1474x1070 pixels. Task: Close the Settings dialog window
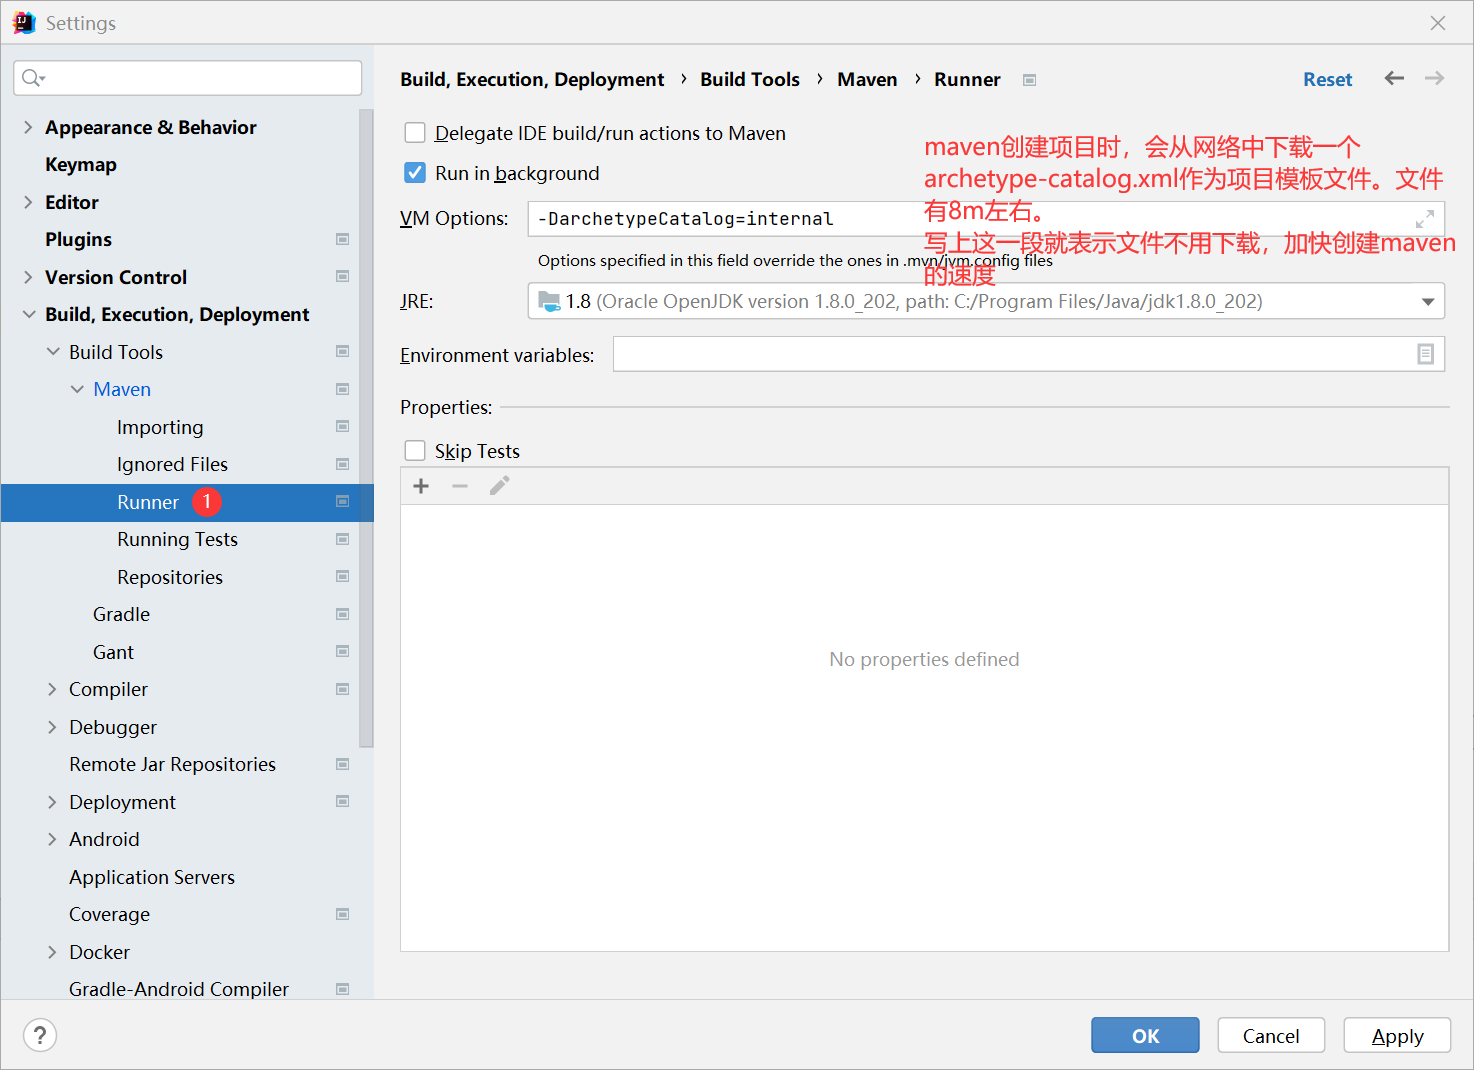1438,22
